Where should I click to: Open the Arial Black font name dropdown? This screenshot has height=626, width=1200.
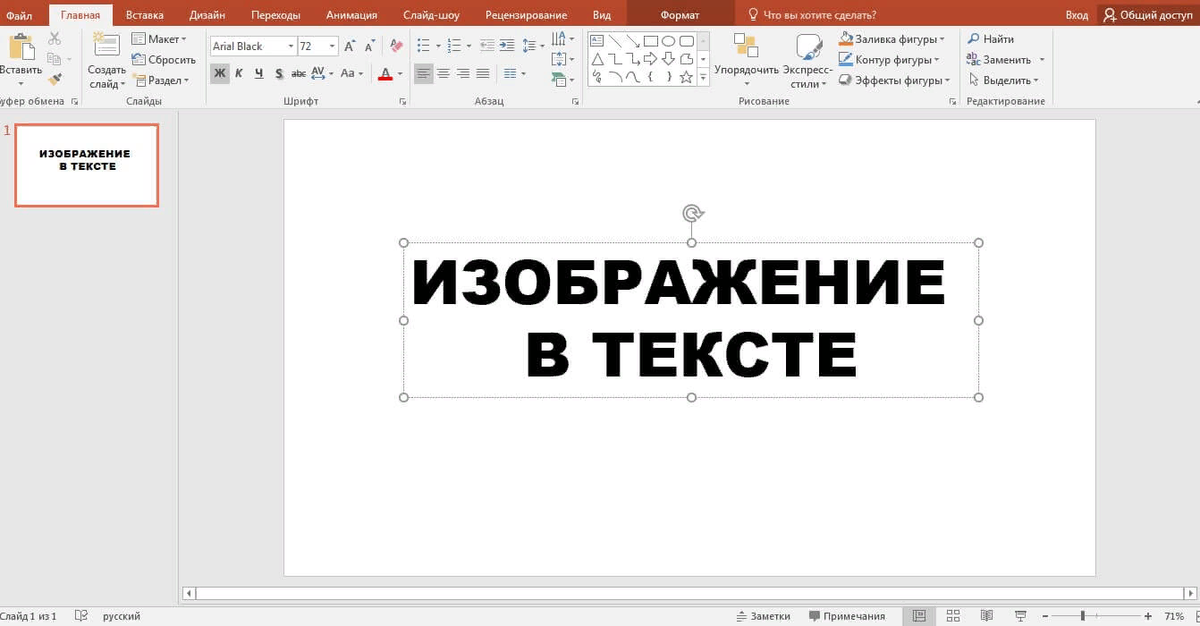tap(291, 46)
